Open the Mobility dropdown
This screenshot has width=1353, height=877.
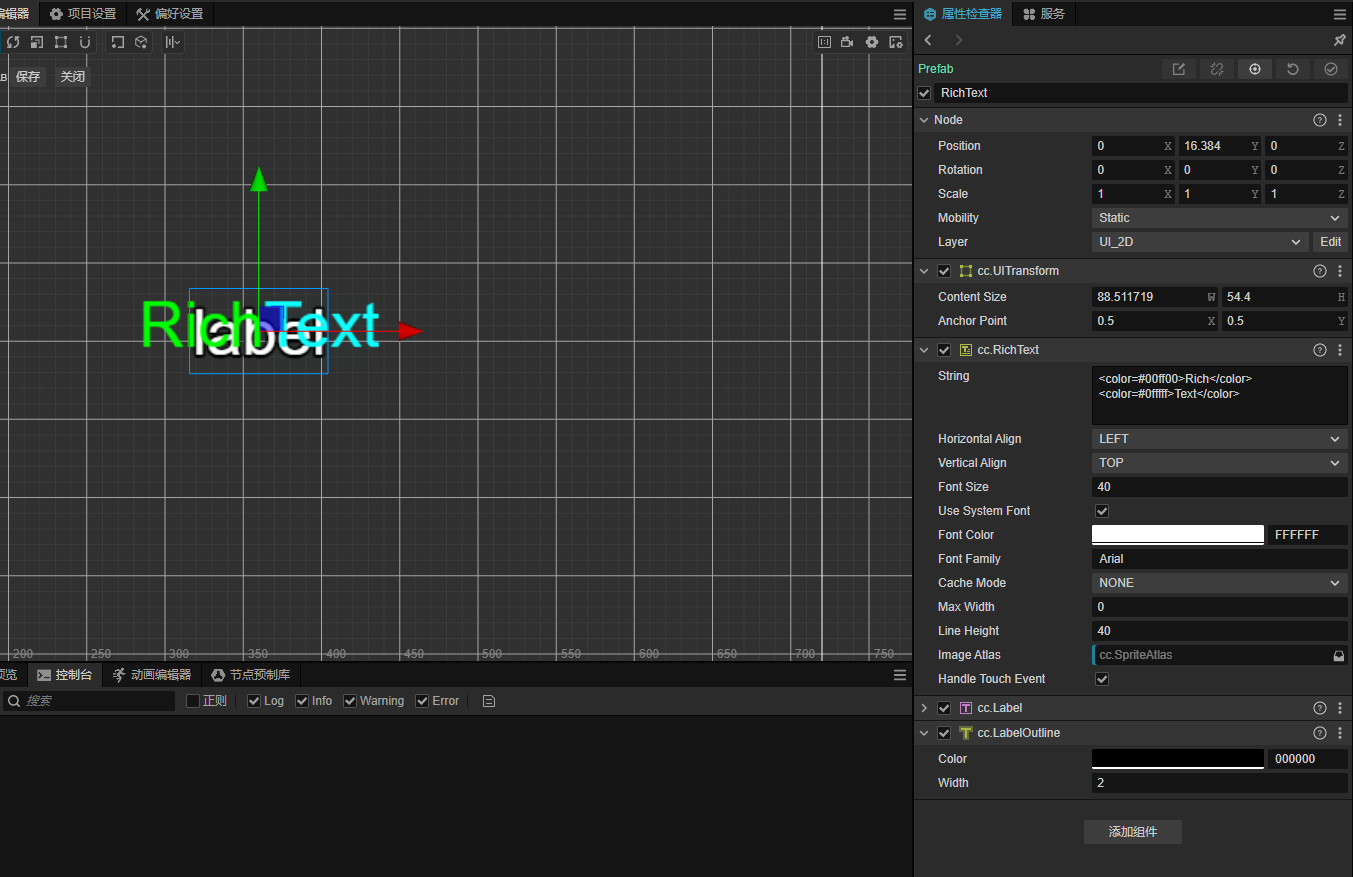click(1220, 218)
